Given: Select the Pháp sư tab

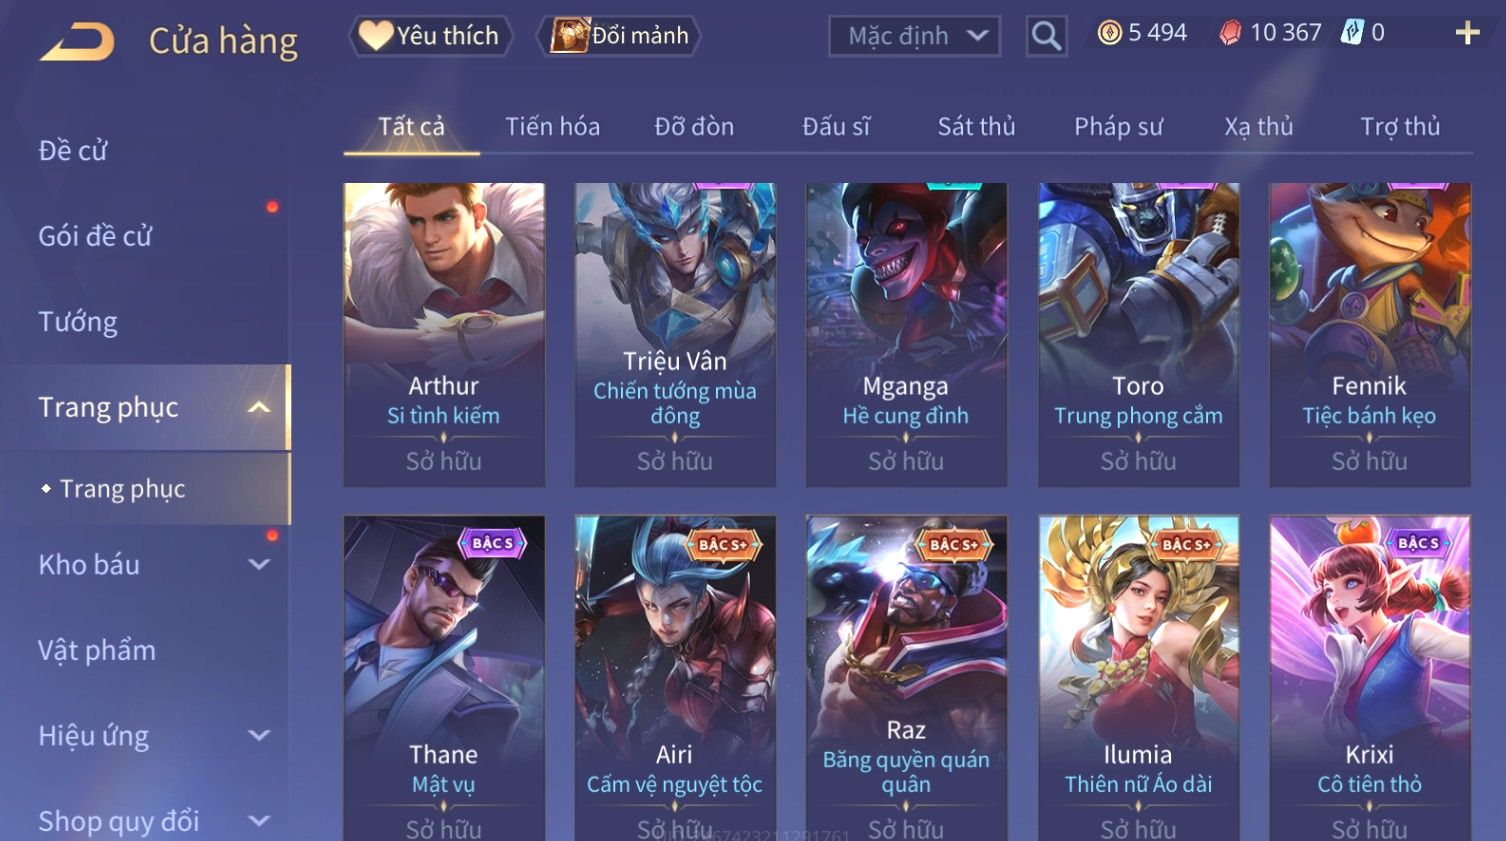Looking at the screenshot, I should [1118, 127].
